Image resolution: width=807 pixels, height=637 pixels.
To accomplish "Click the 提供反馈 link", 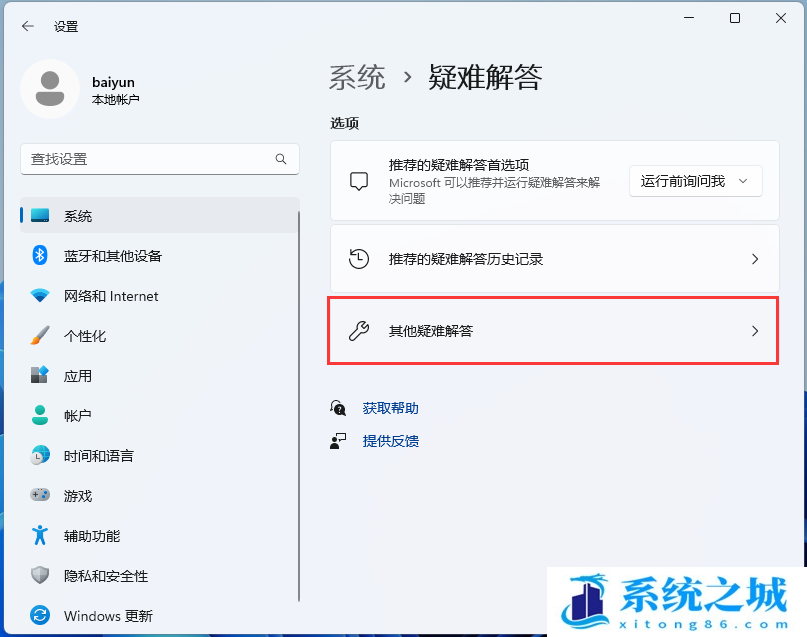I will [x=390, y=441].
